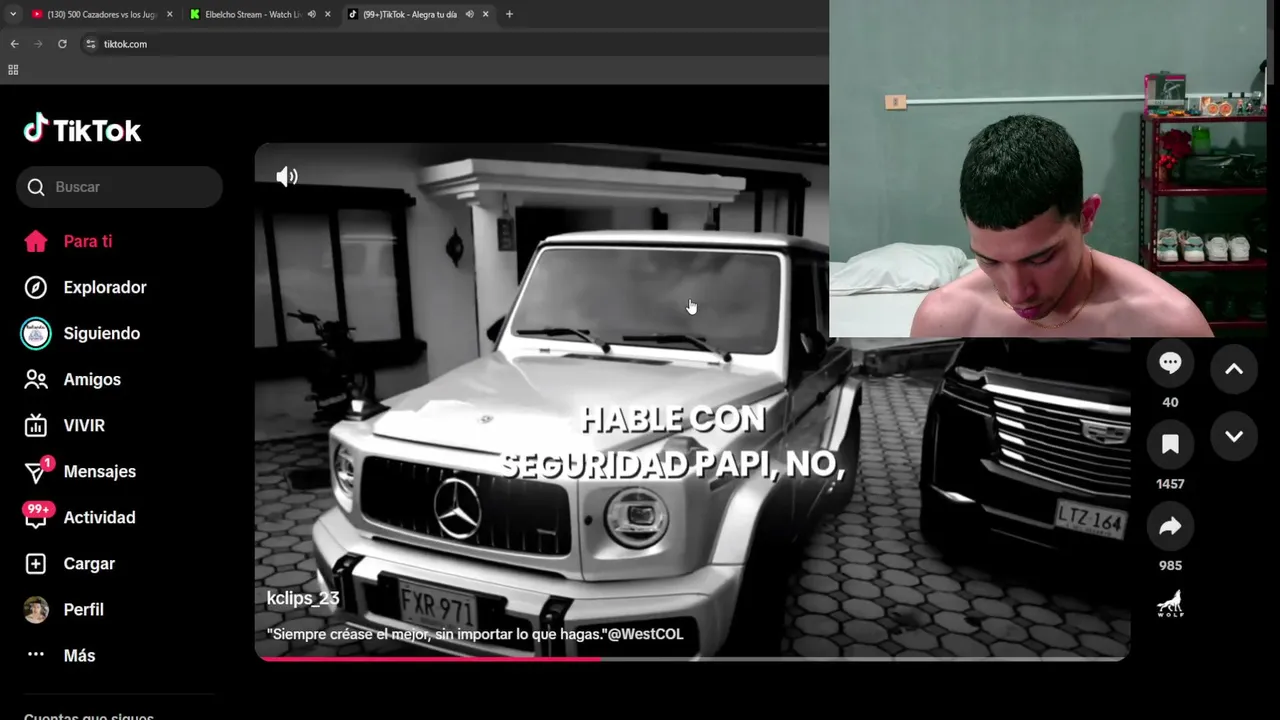1280x720 pixels.
Task: Open the tab search dropdown
Action: (x=13, y=14)
